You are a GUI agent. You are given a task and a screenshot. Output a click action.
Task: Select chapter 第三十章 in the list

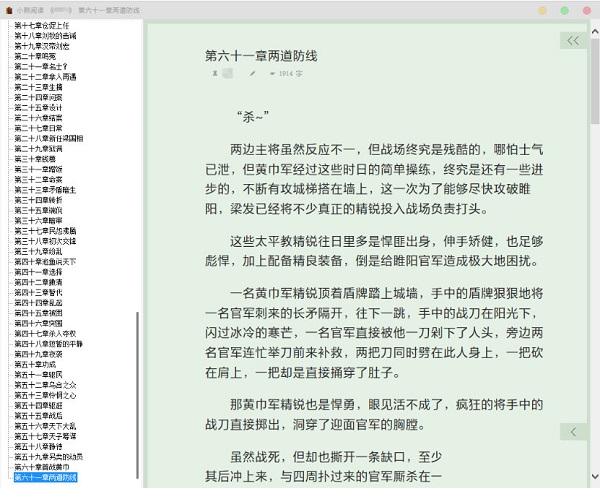35,159
